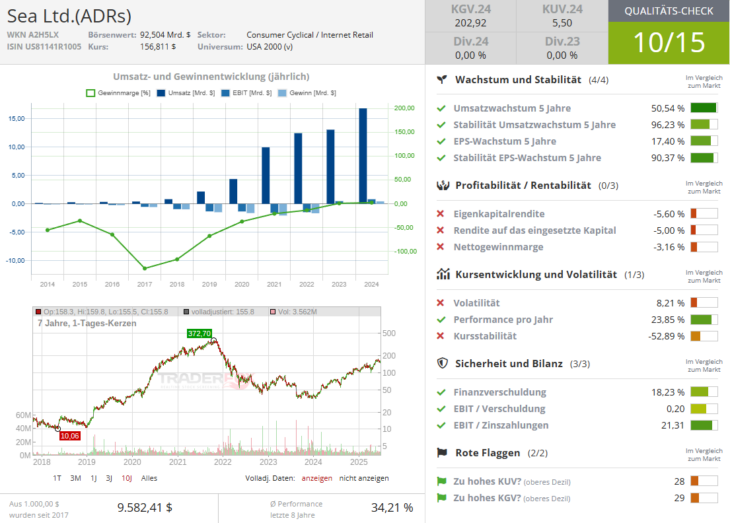Click green flag beside Zu hohes KGV?
Screen dimensions: 730x523
point(441,497)
